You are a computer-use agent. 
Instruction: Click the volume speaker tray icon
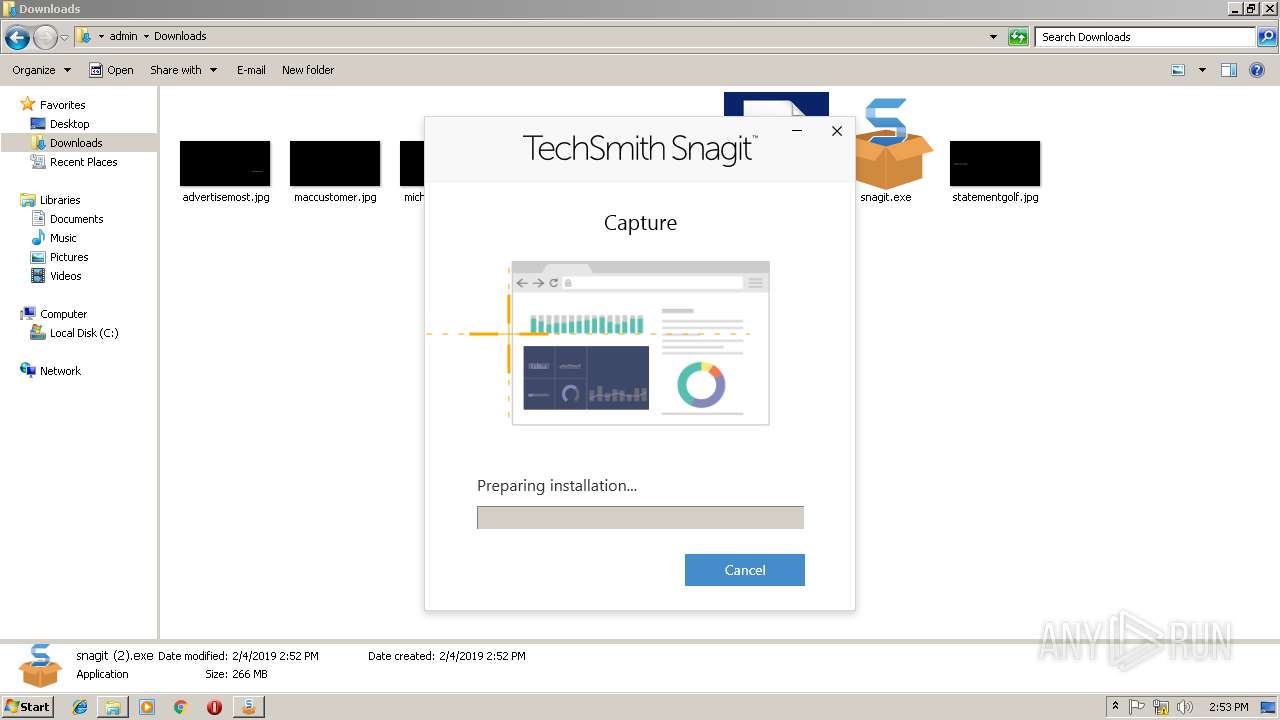[x=1185, y=707]
